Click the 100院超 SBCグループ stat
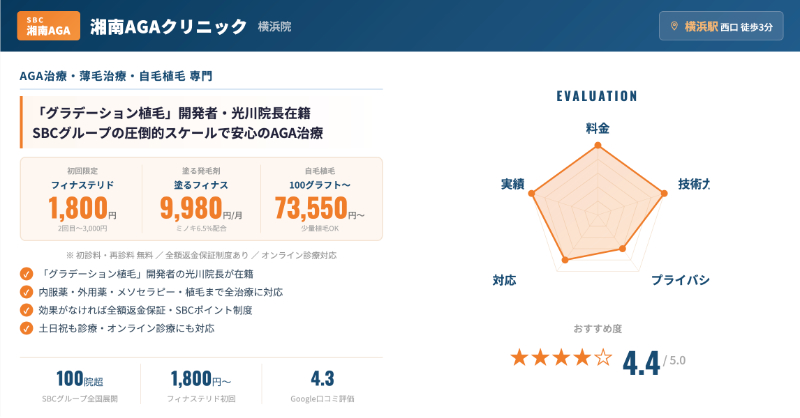 (x=82, y=385)
